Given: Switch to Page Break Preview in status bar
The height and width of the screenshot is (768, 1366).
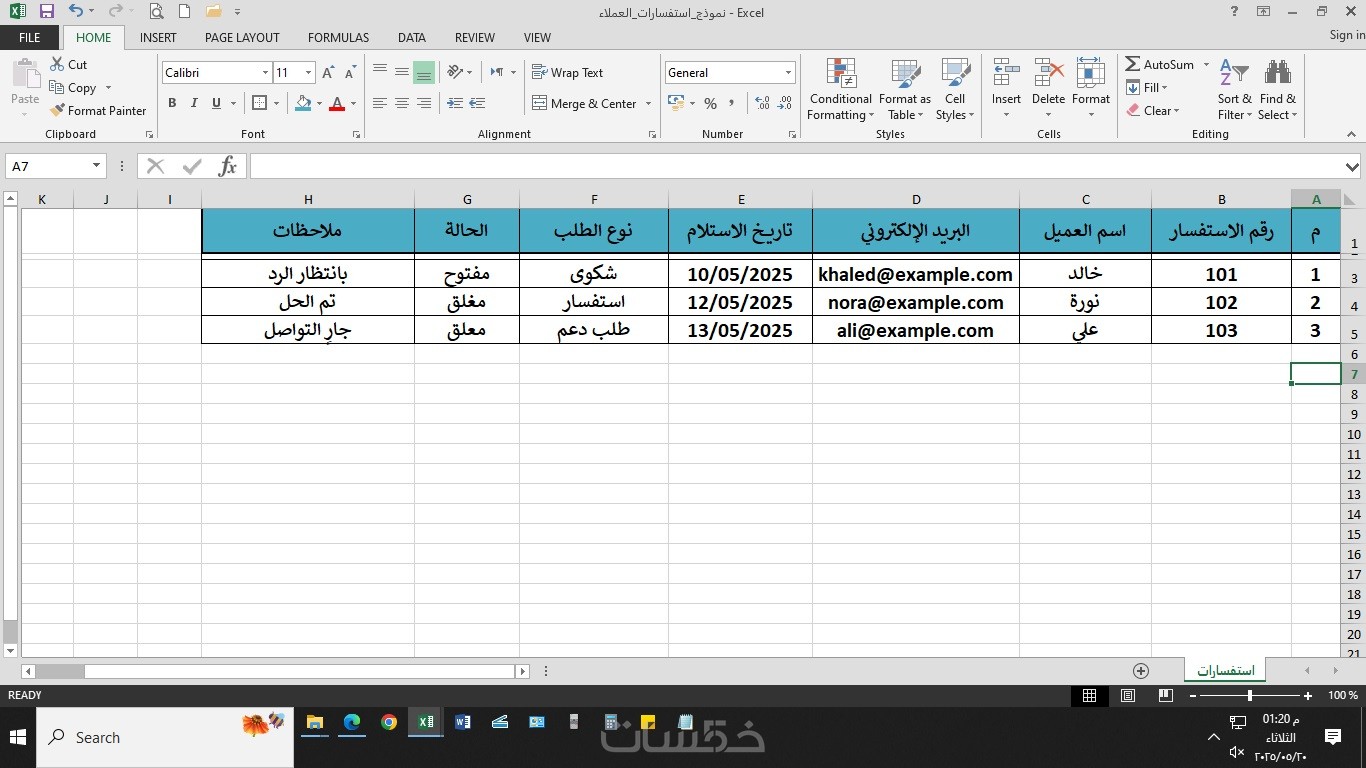Looking at the screenshot, I should pos(1165,696).
